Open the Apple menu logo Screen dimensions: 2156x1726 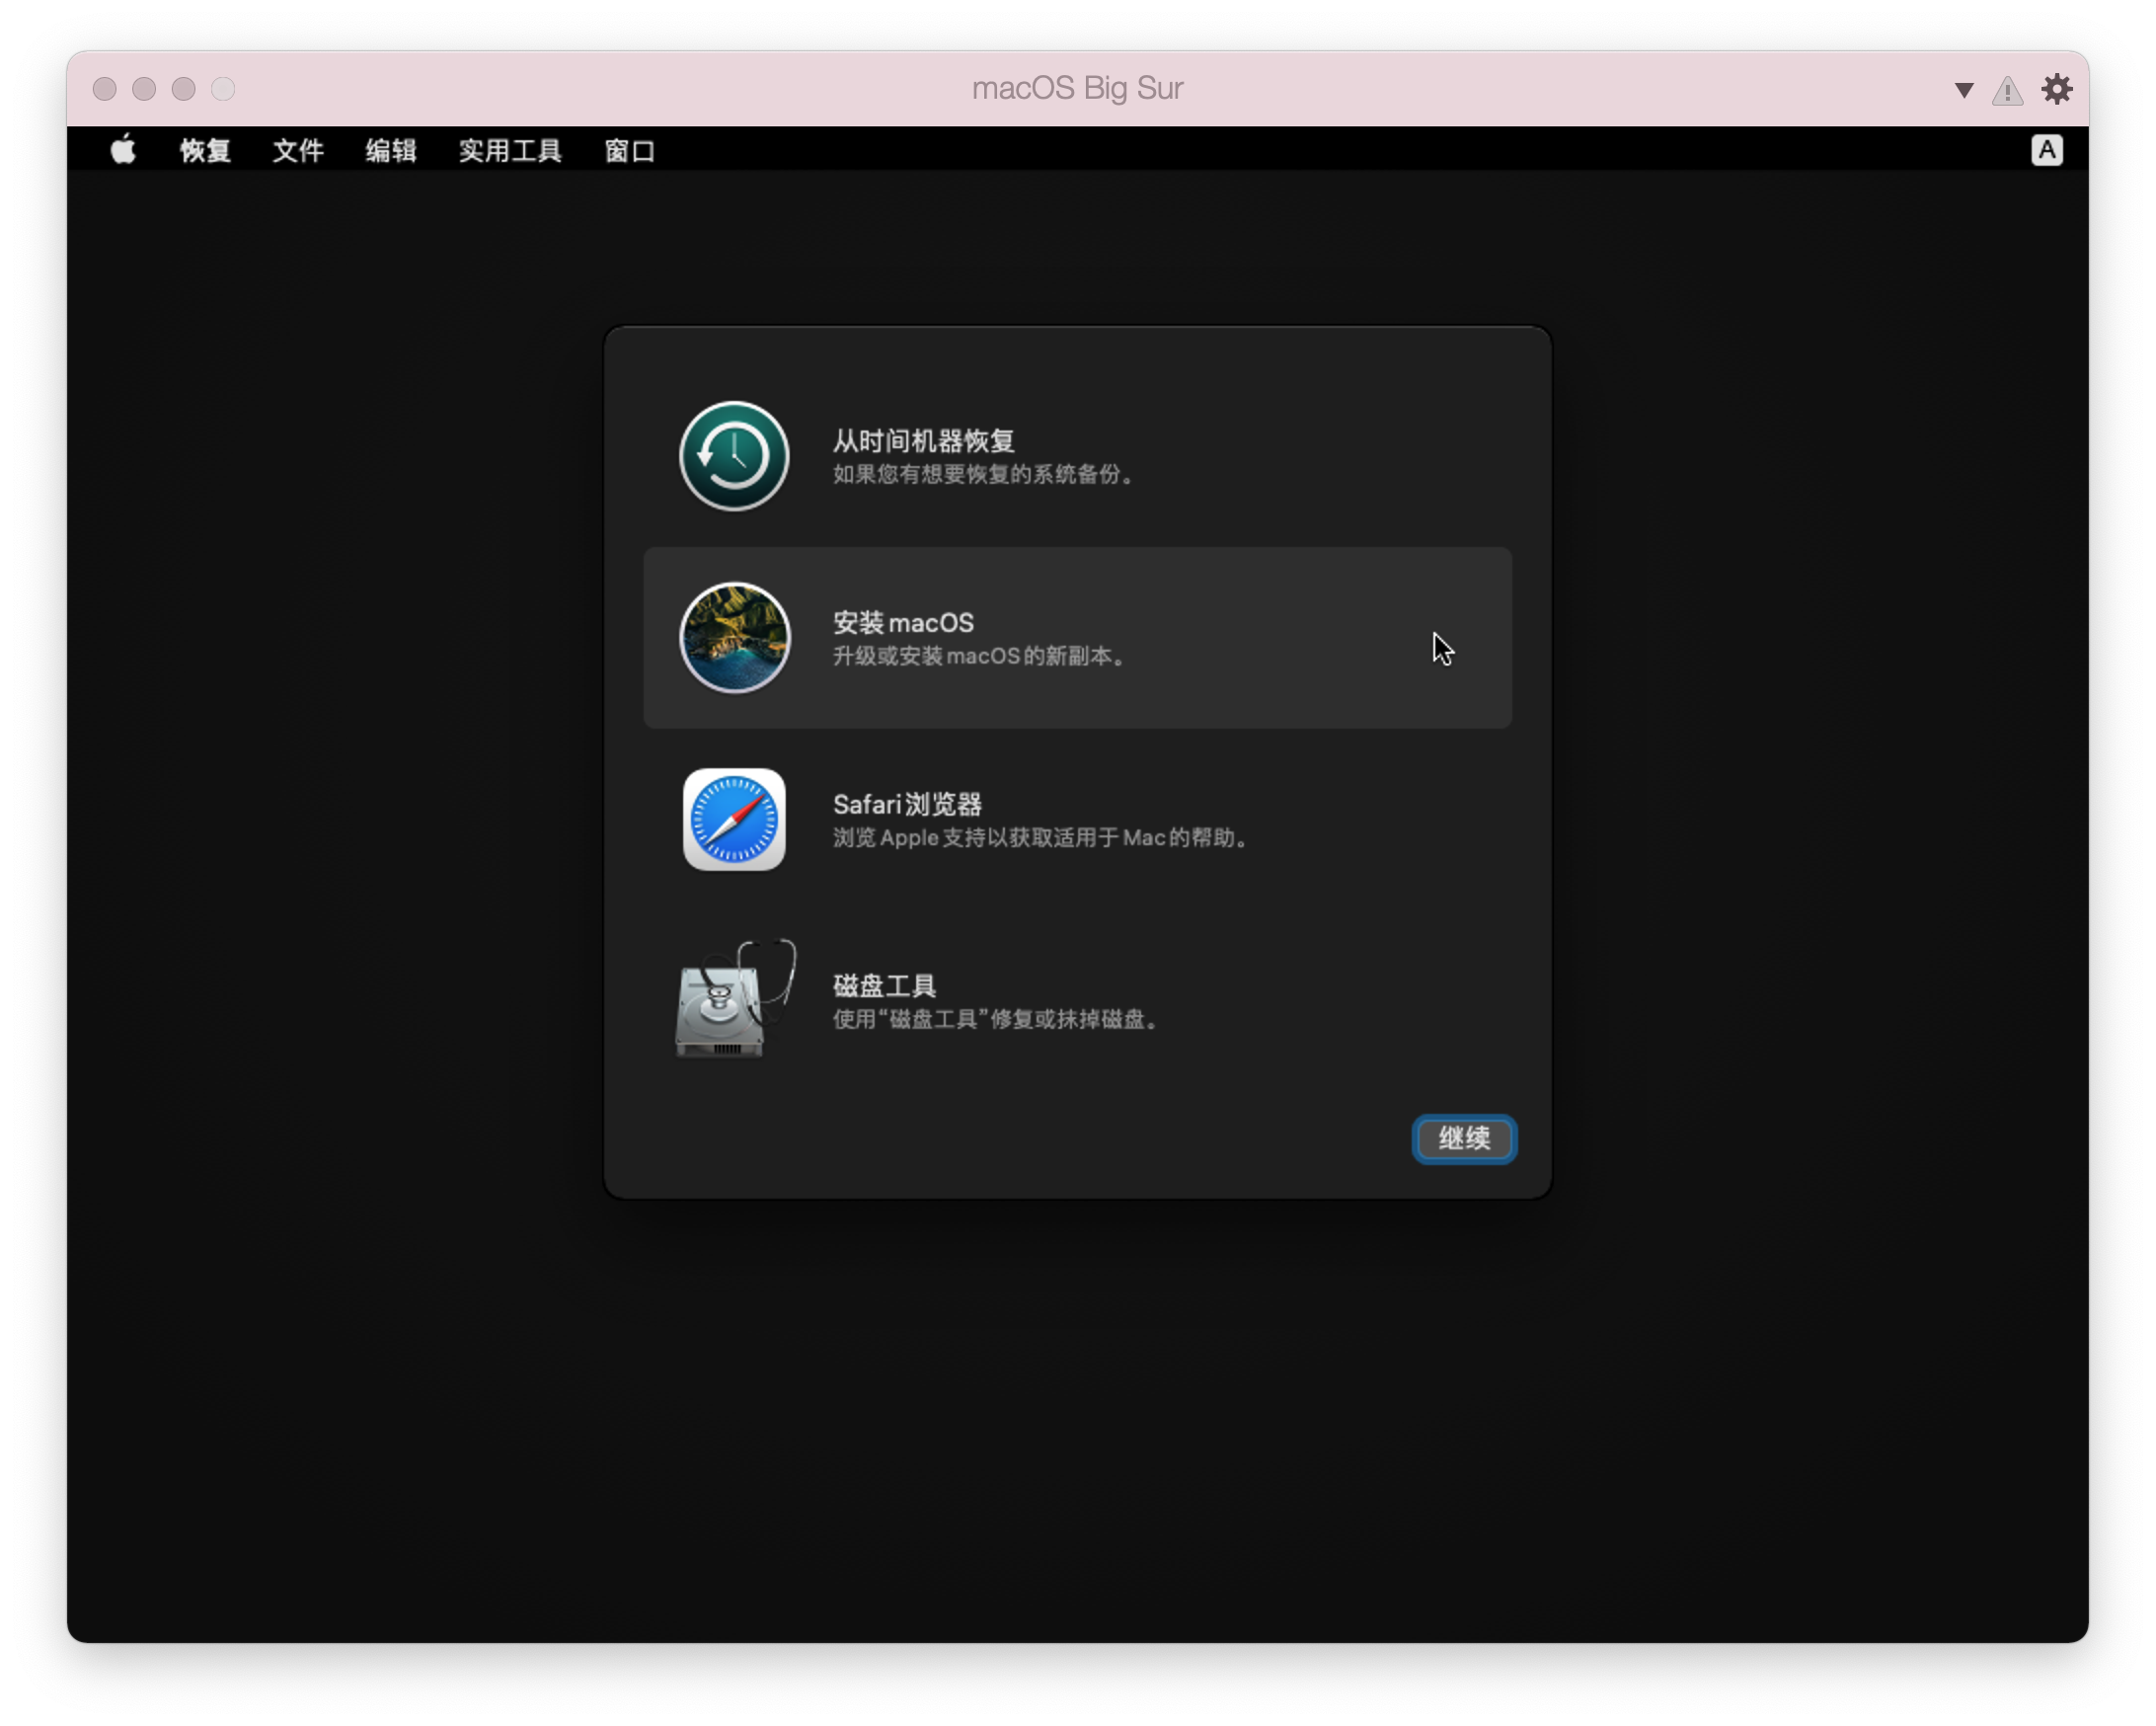122,150
